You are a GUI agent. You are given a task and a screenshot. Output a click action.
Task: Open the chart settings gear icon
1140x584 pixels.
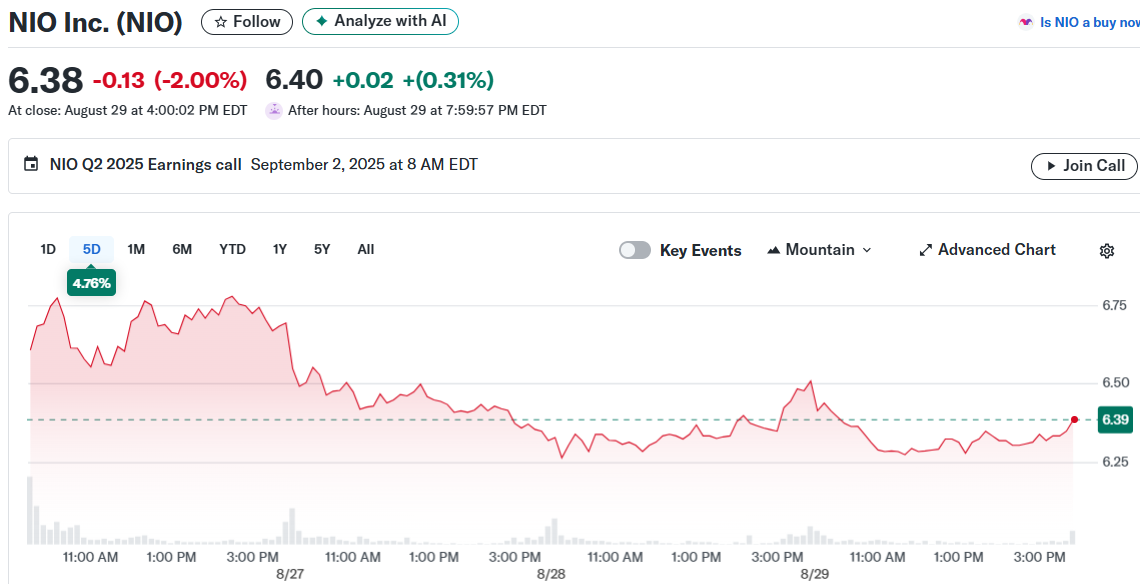pos(1107,251)
